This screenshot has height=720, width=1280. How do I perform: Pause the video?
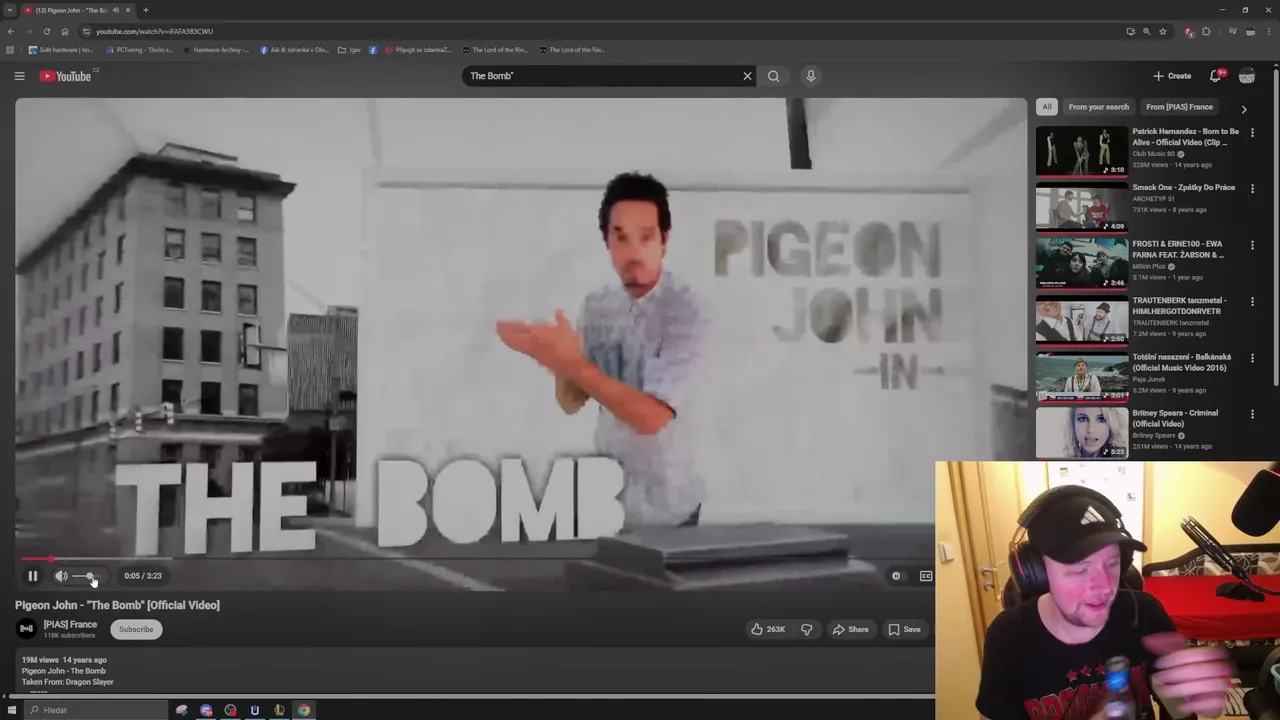(x=32, y=576)
